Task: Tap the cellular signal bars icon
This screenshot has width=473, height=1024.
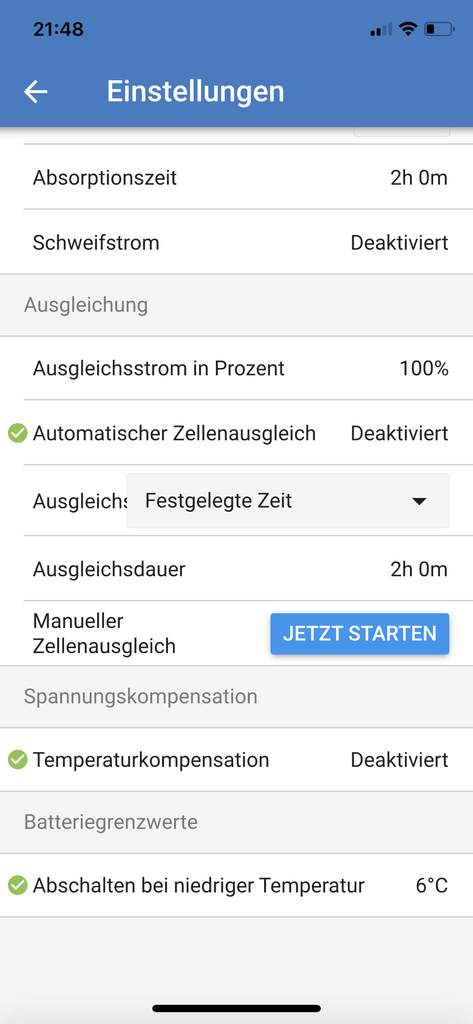Action: 381,29
